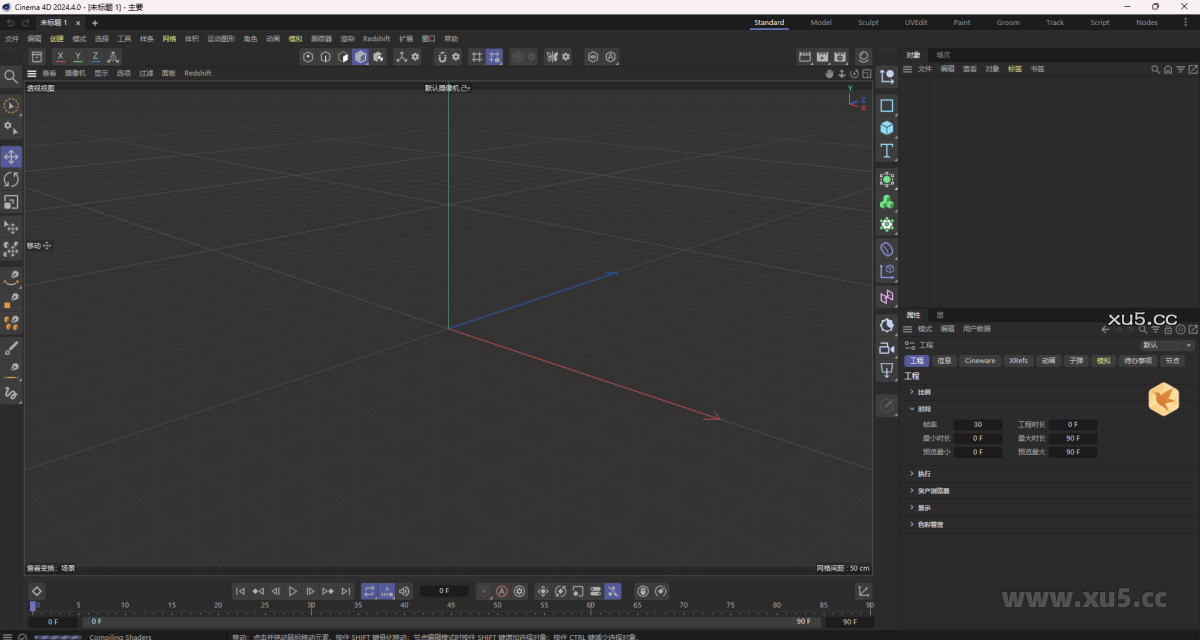Screen dimensions: 1200x640
Task: Select the Text spline tool icon
Action: (x=886, y=151)
